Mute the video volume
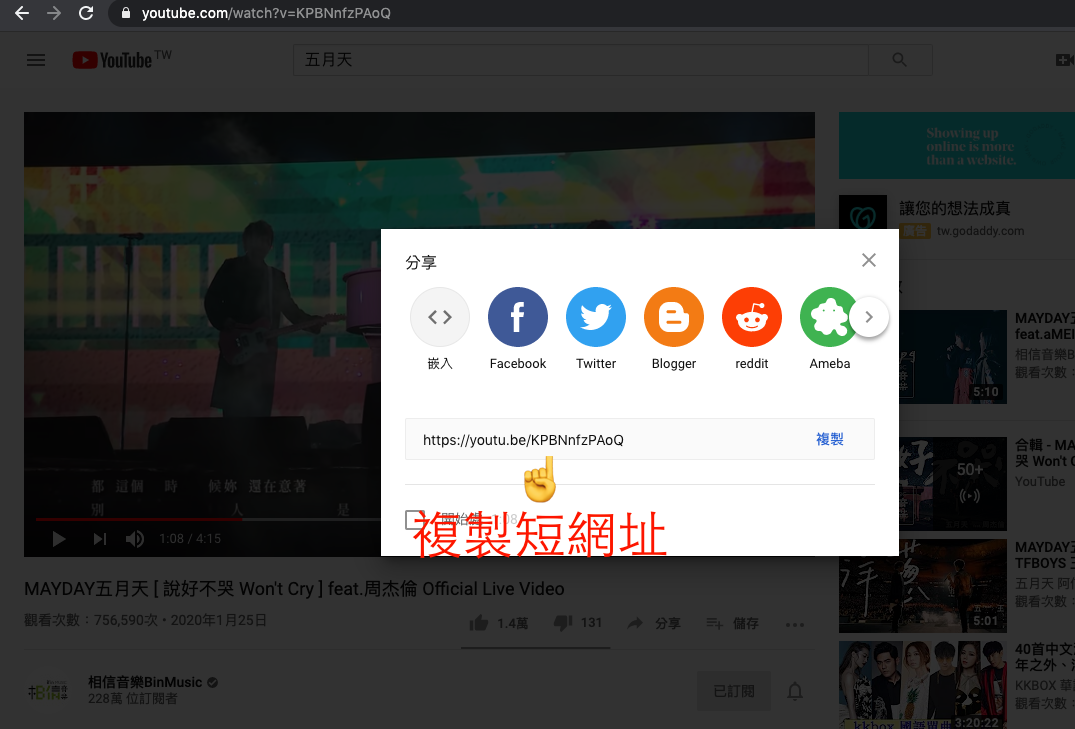This screenshot has width=1075, height=729. click(134, 539)
